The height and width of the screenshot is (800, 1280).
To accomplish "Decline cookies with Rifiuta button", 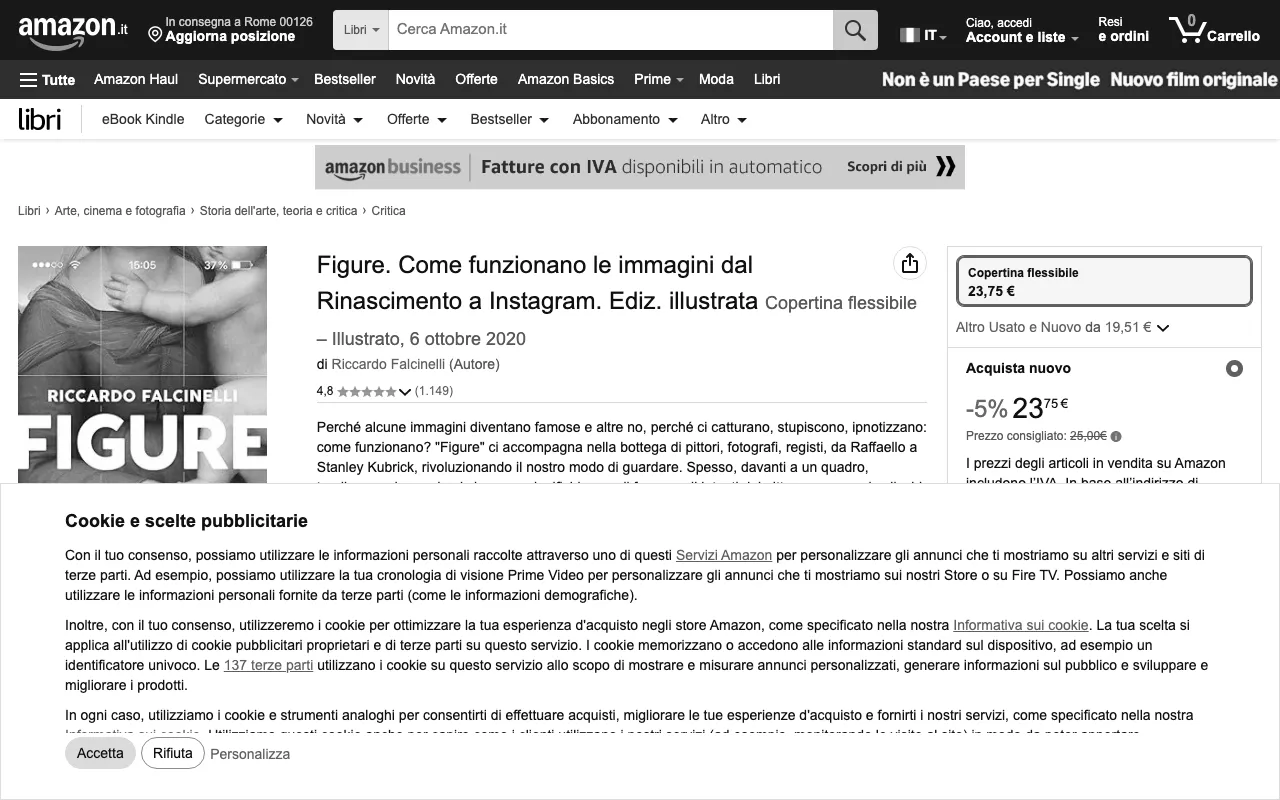I will (173, 753).
